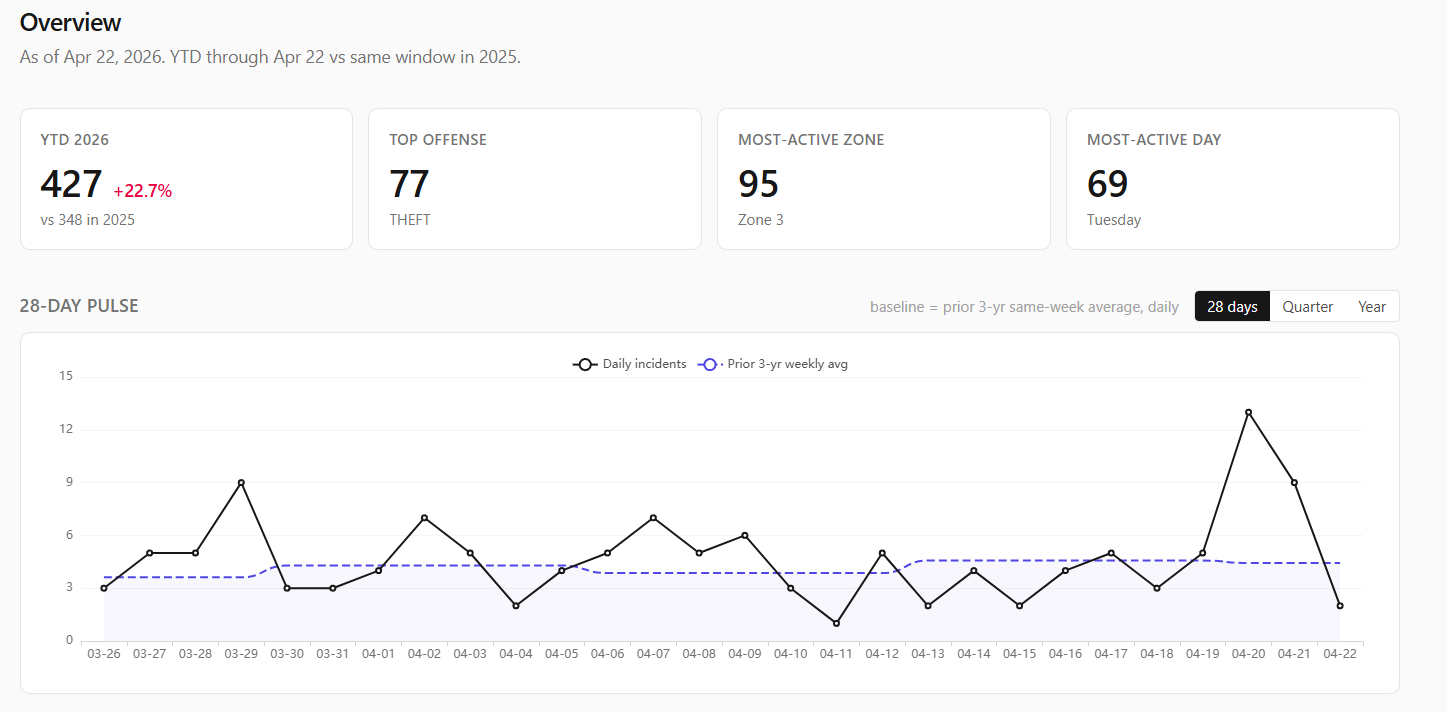1447x712 pixels.
Task: Click the 04-07 data point marker
Action: tap(653, 518)
